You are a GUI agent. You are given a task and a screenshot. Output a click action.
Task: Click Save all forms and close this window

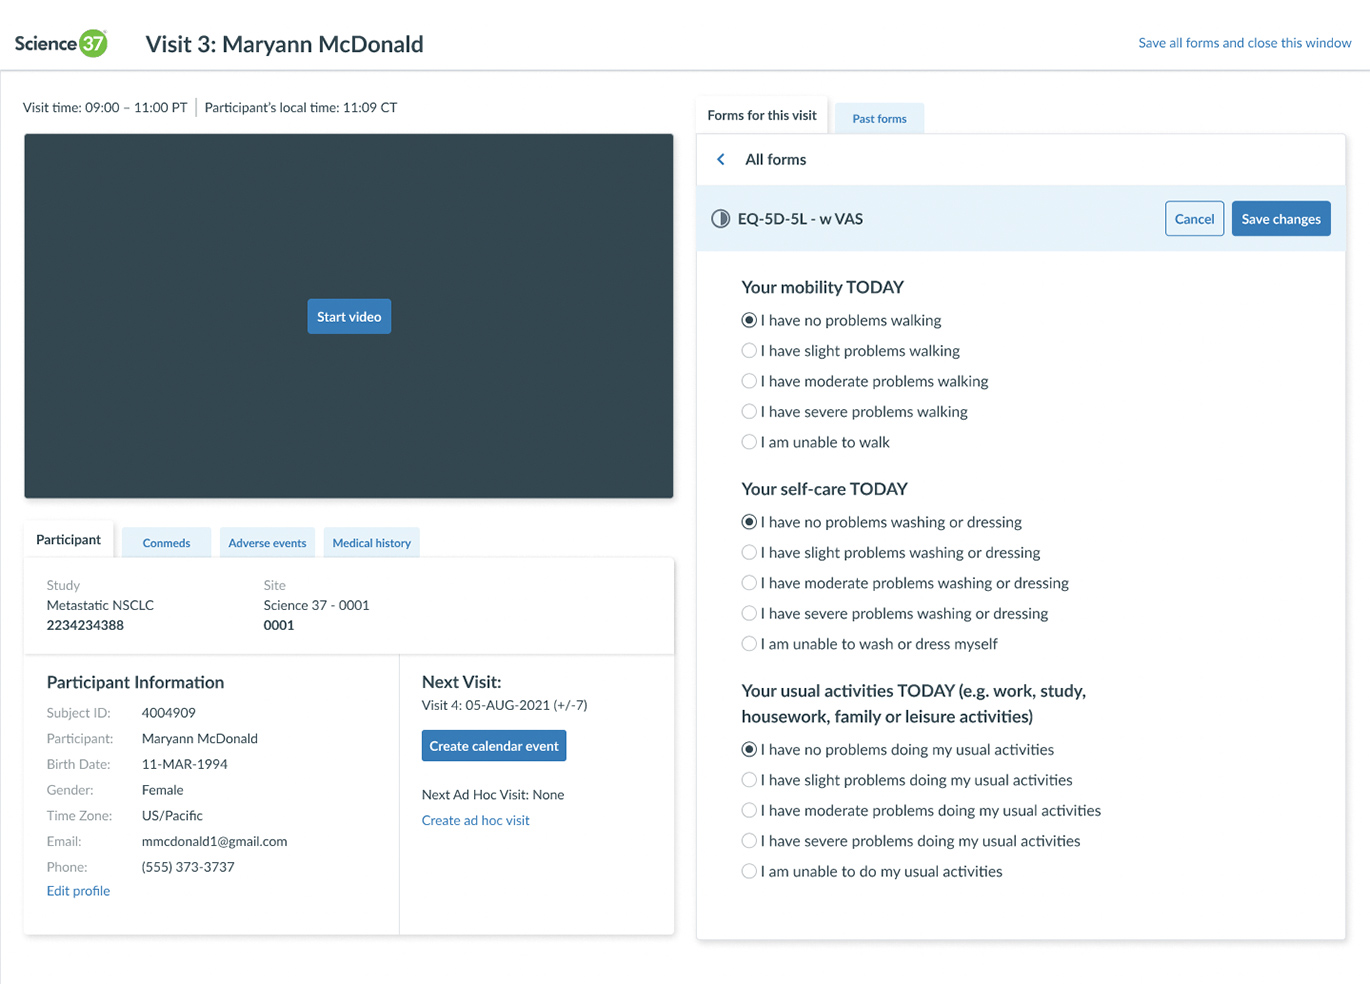[x=1244, y=43]
